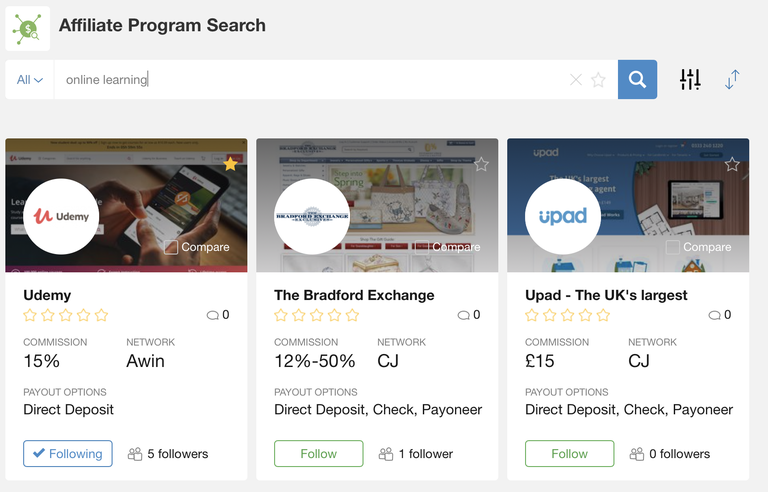Unfavorite Udemy using the gold star

230,164
